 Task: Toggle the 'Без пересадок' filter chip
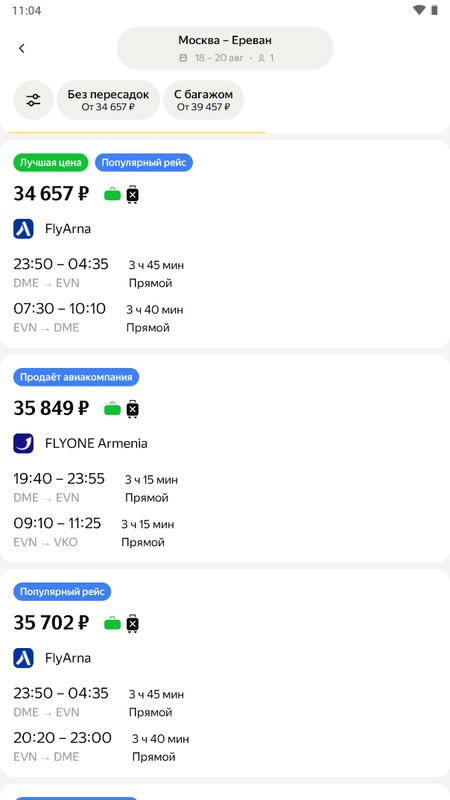(x=108, y=100)
